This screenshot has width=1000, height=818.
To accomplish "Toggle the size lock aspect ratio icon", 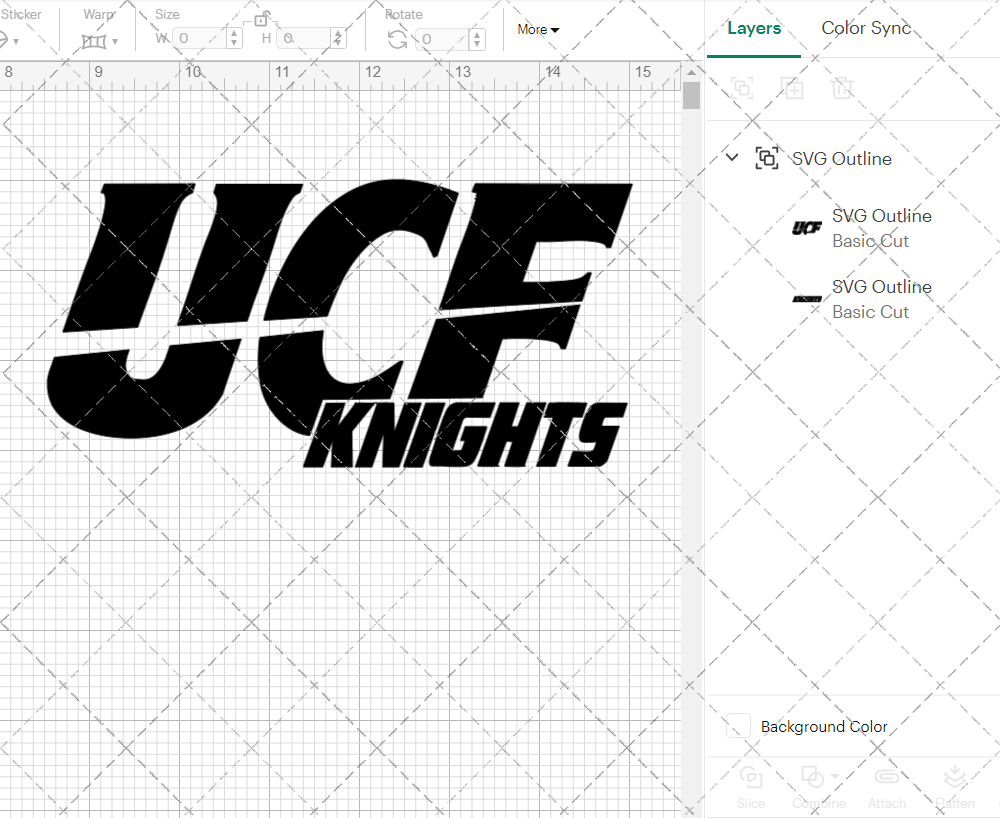I will [x=262, y=17].
